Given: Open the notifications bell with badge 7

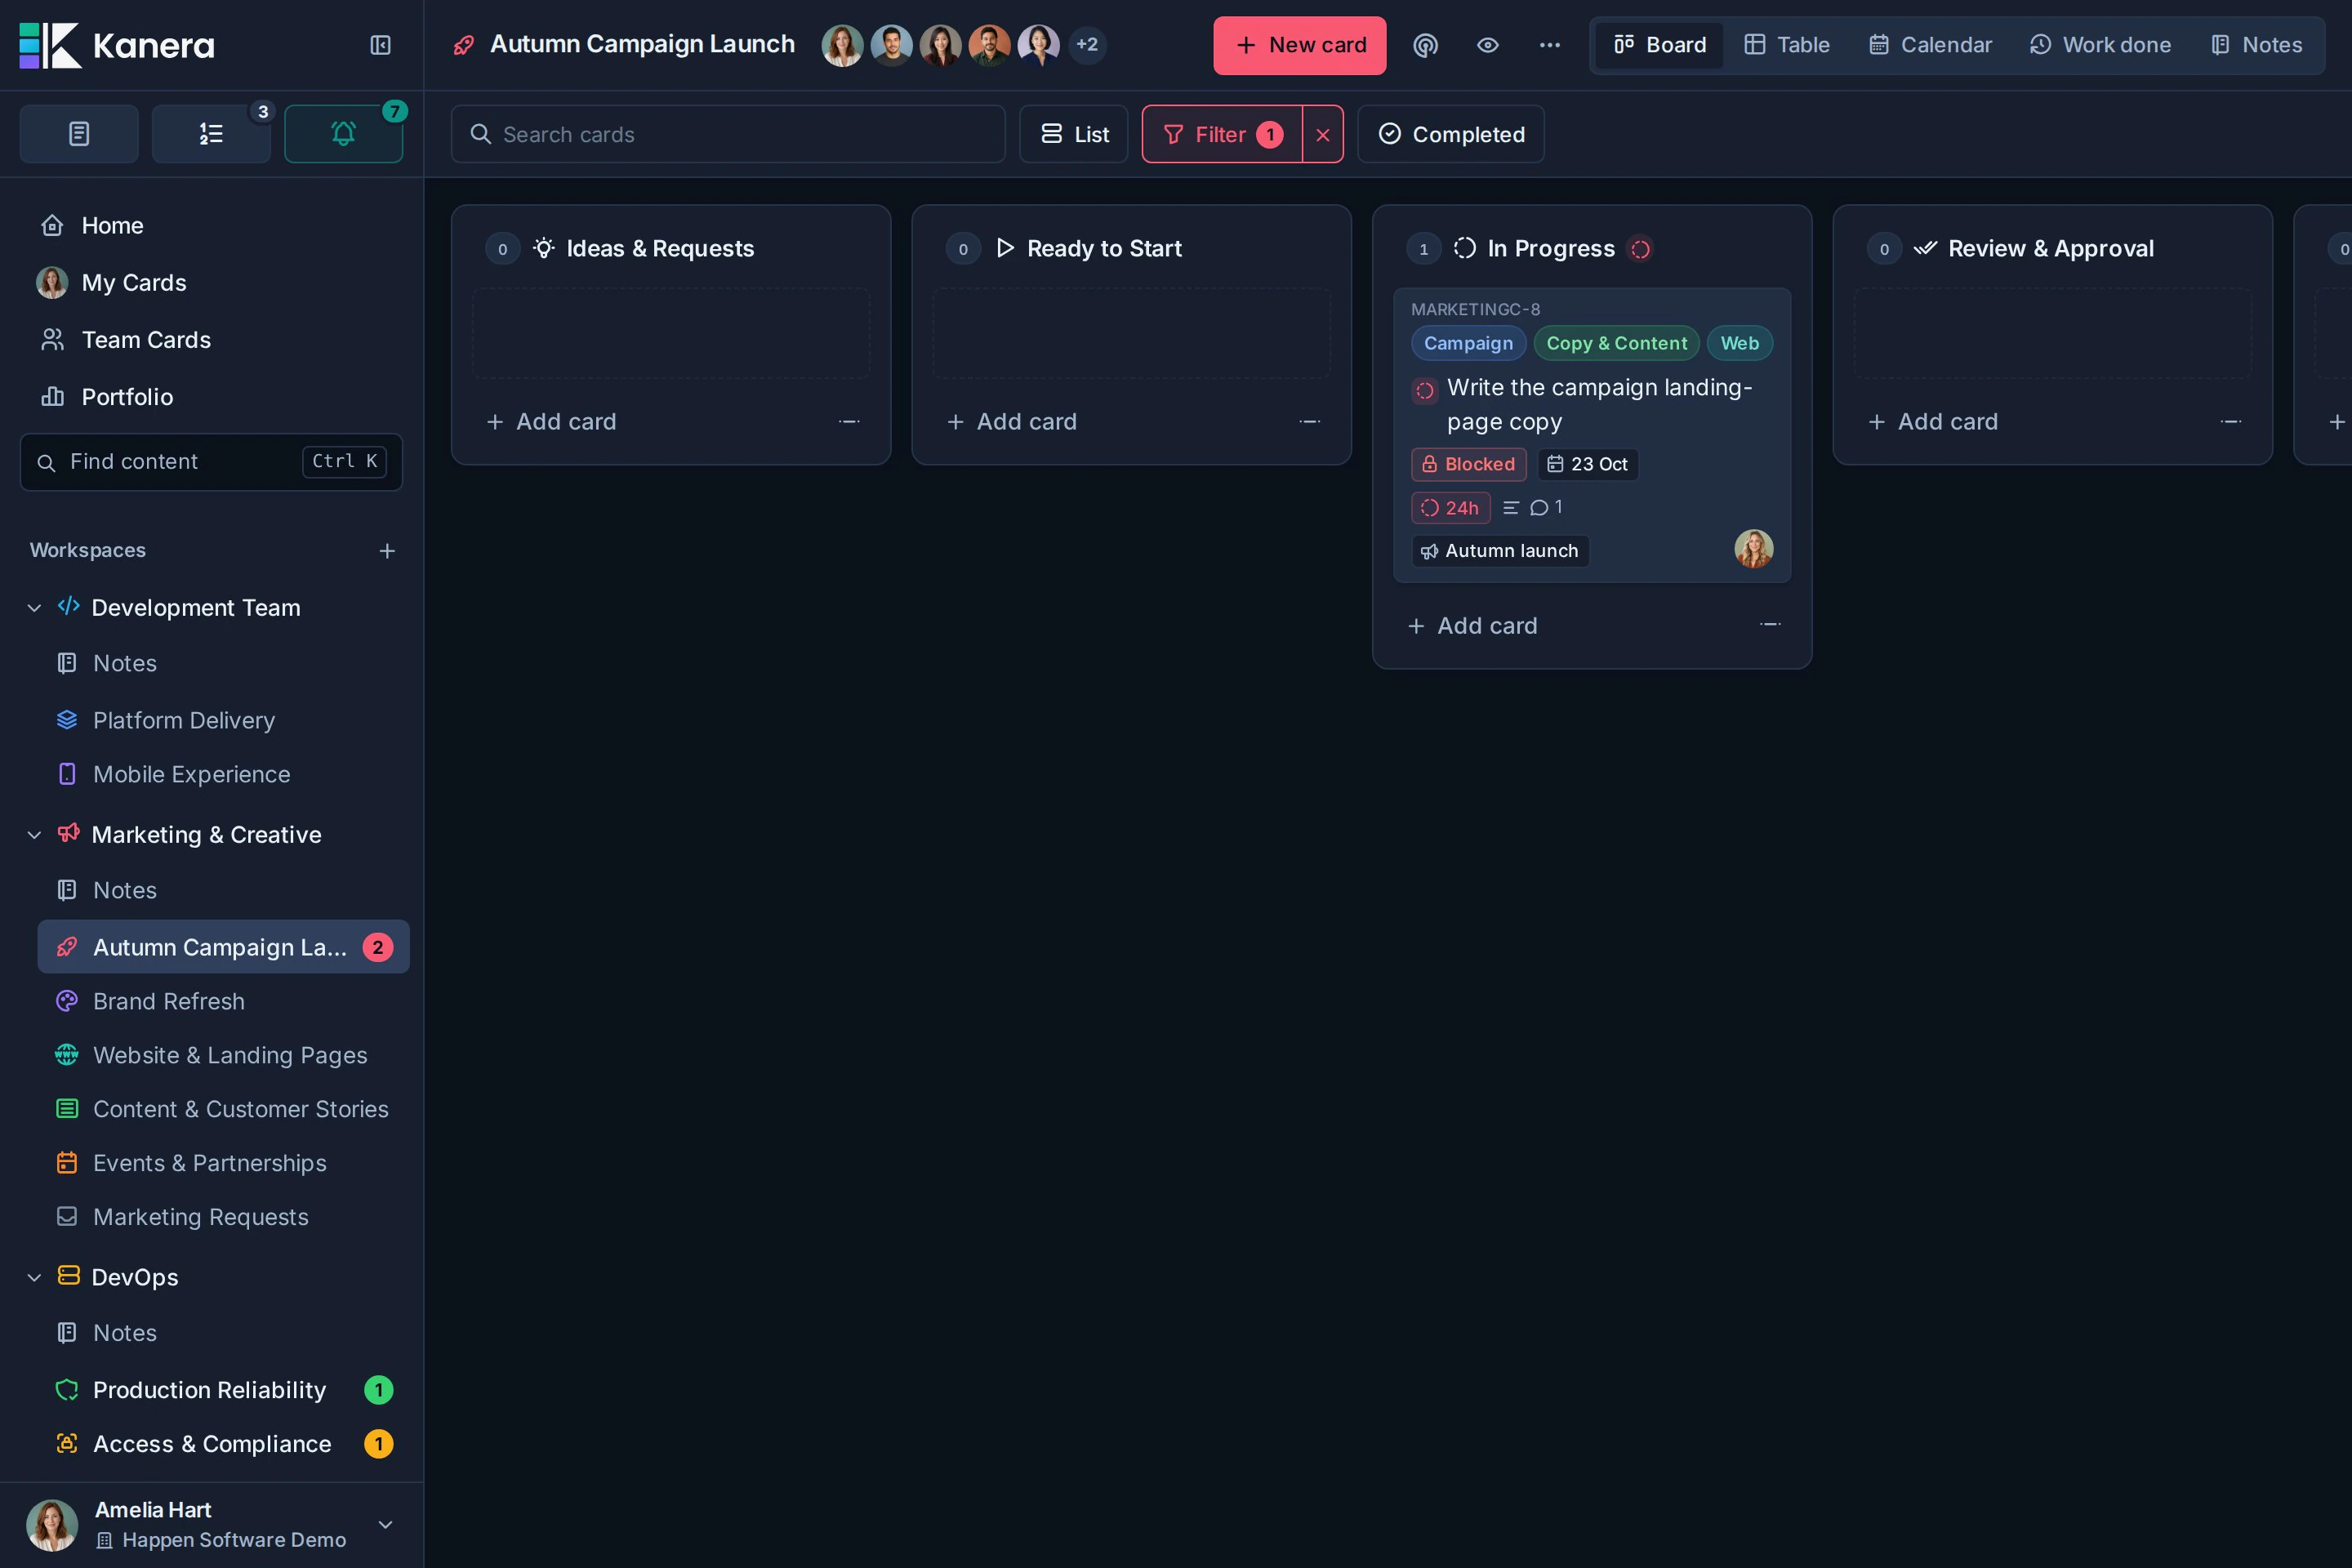Looking at the screenshot, I should (344, 134).
